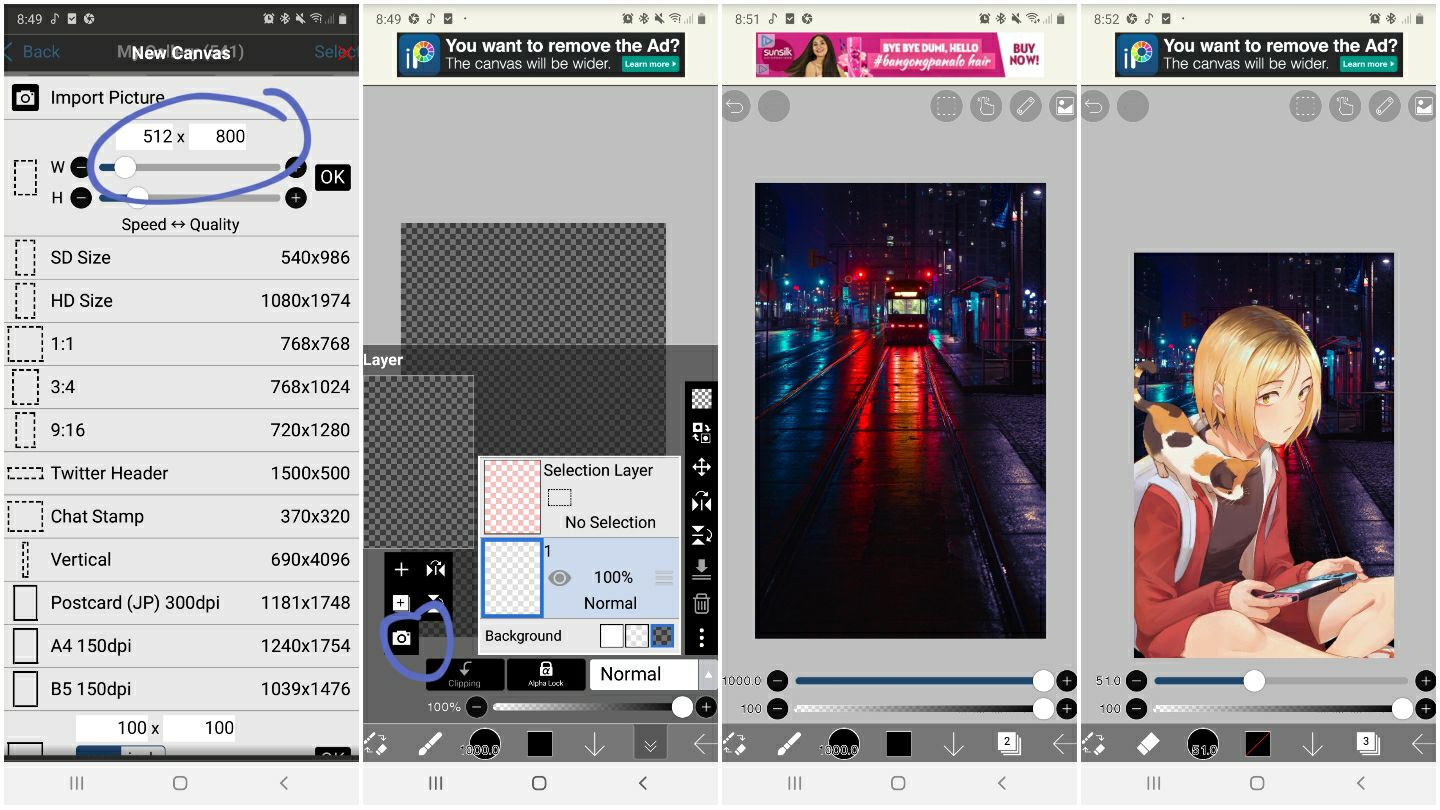Select the Chat Stamp 370x320 canvas

click(x=181, y=516)
